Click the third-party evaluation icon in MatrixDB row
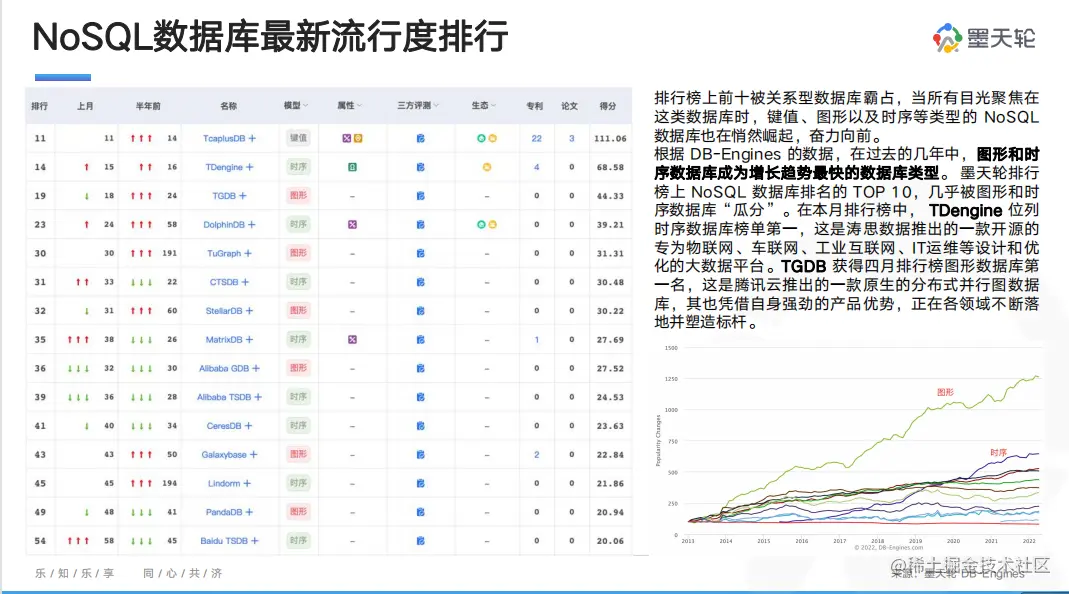 (x=421, y=340)
